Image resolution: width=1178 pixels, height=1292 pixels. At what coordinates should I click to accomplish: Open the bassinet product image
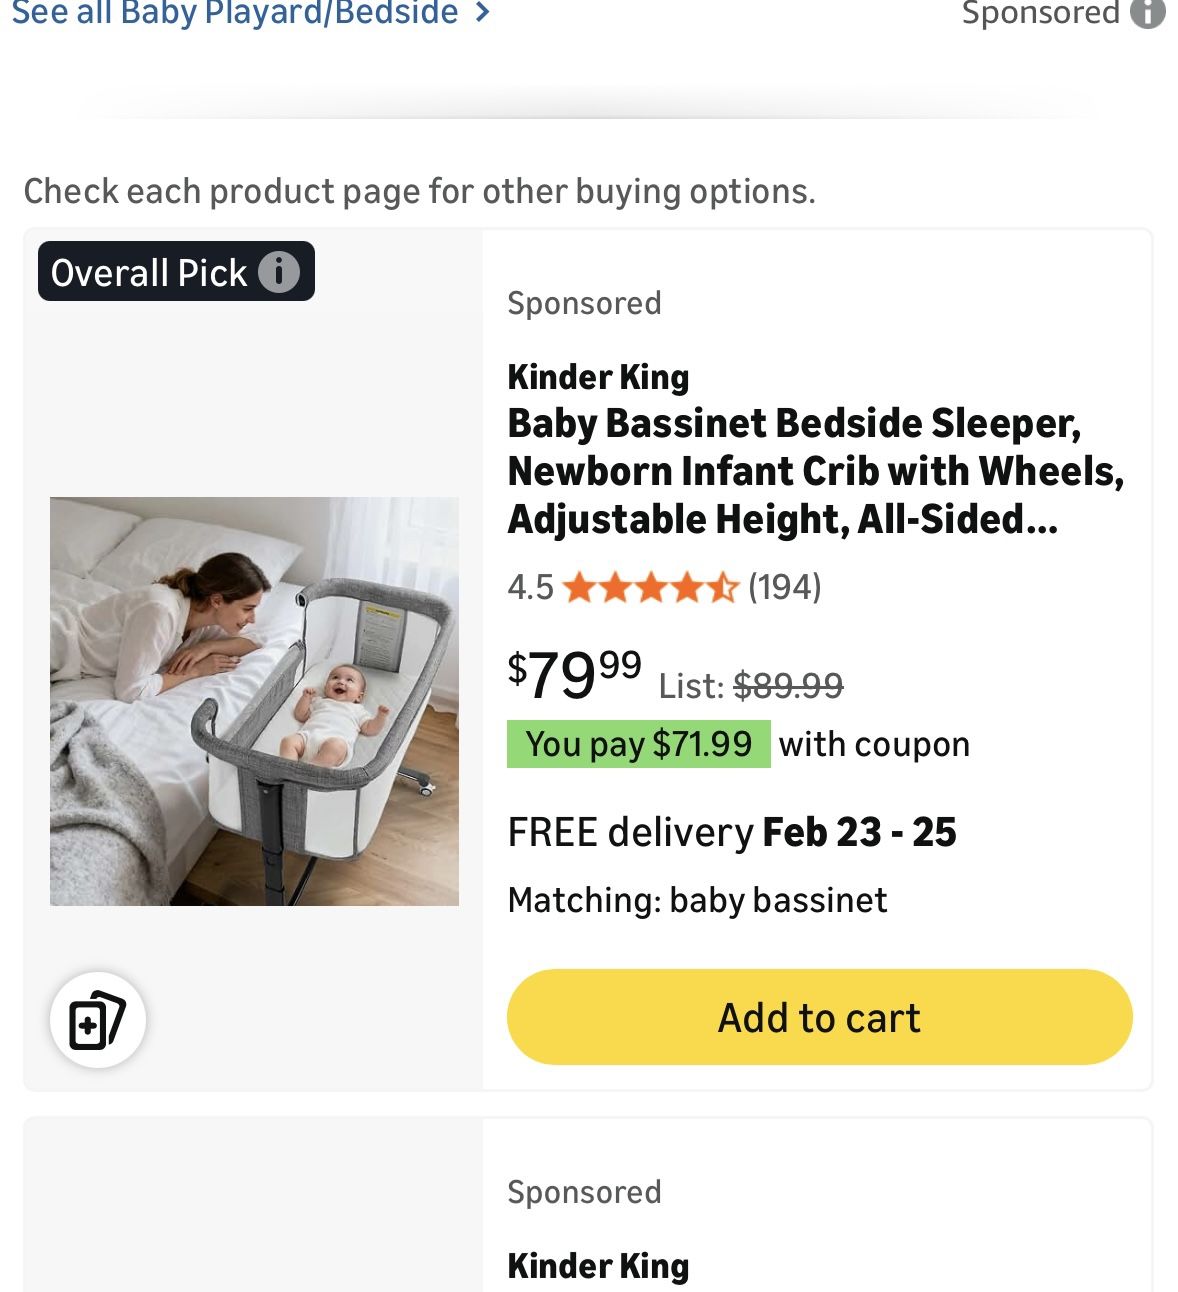(x=254, y=701)
